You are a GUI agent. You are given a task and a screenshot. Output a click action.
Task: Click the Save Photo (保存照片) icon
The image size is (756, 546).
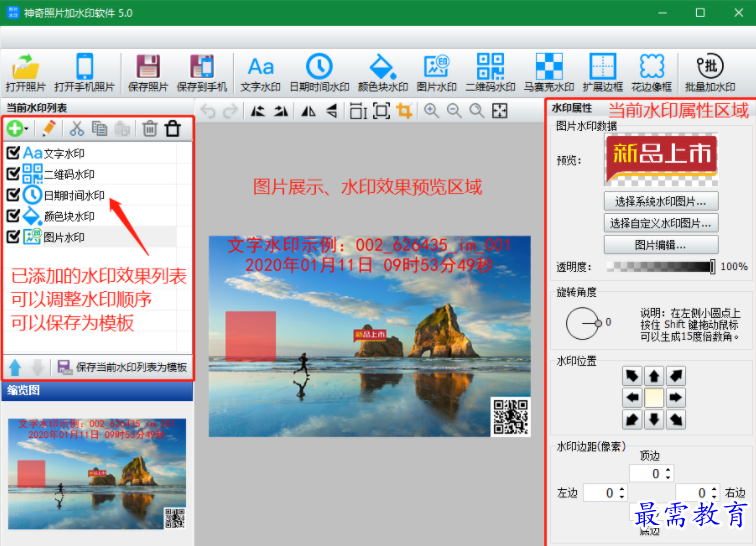148,72
